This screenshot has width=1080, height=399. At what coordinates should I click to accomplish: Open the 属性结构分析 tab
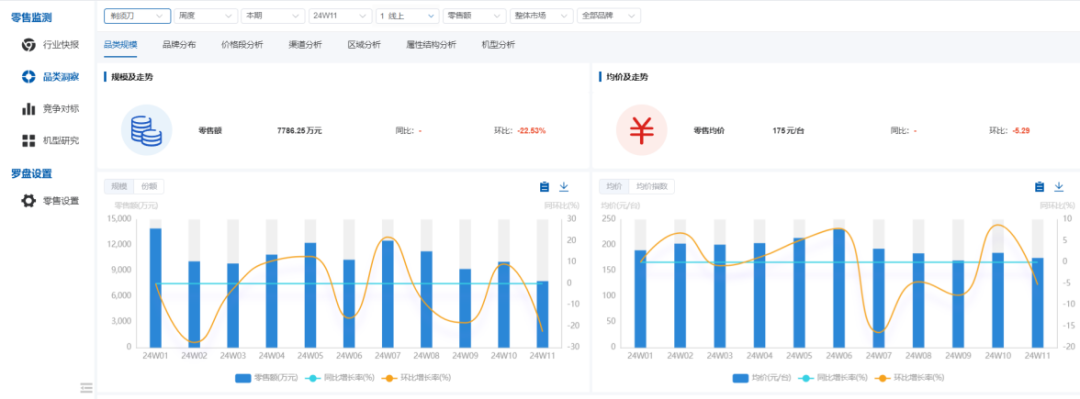click(431, 45)
